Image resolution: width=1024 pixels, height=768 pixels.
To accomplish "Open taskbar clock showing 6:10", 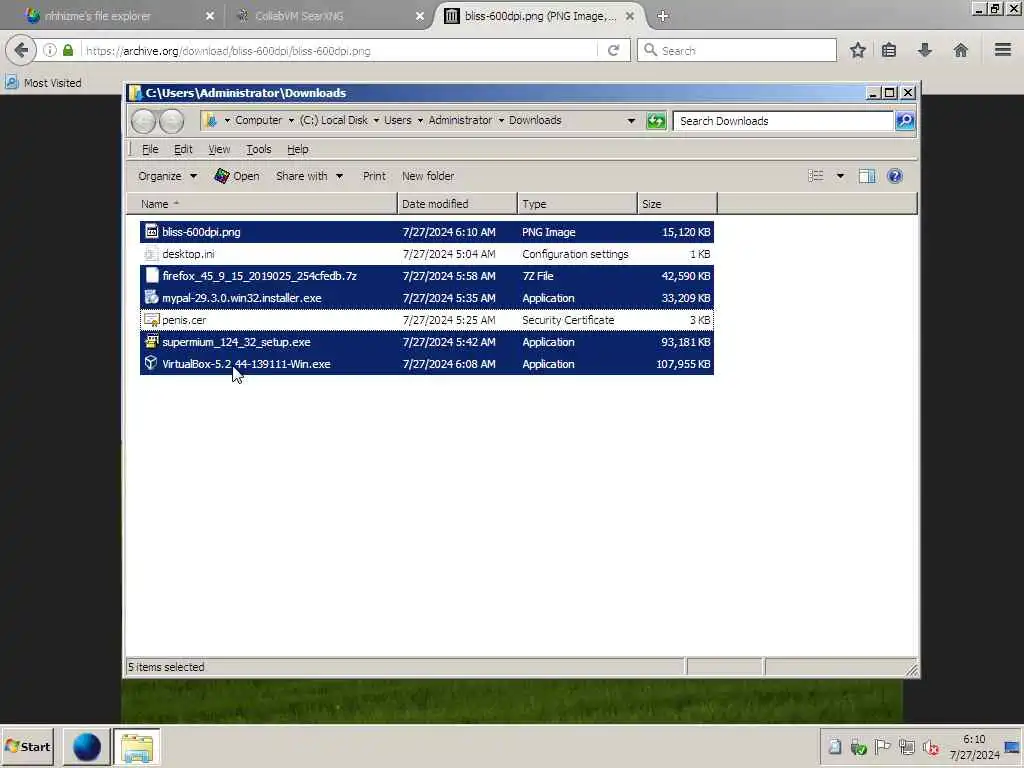I will pos(974,747).
